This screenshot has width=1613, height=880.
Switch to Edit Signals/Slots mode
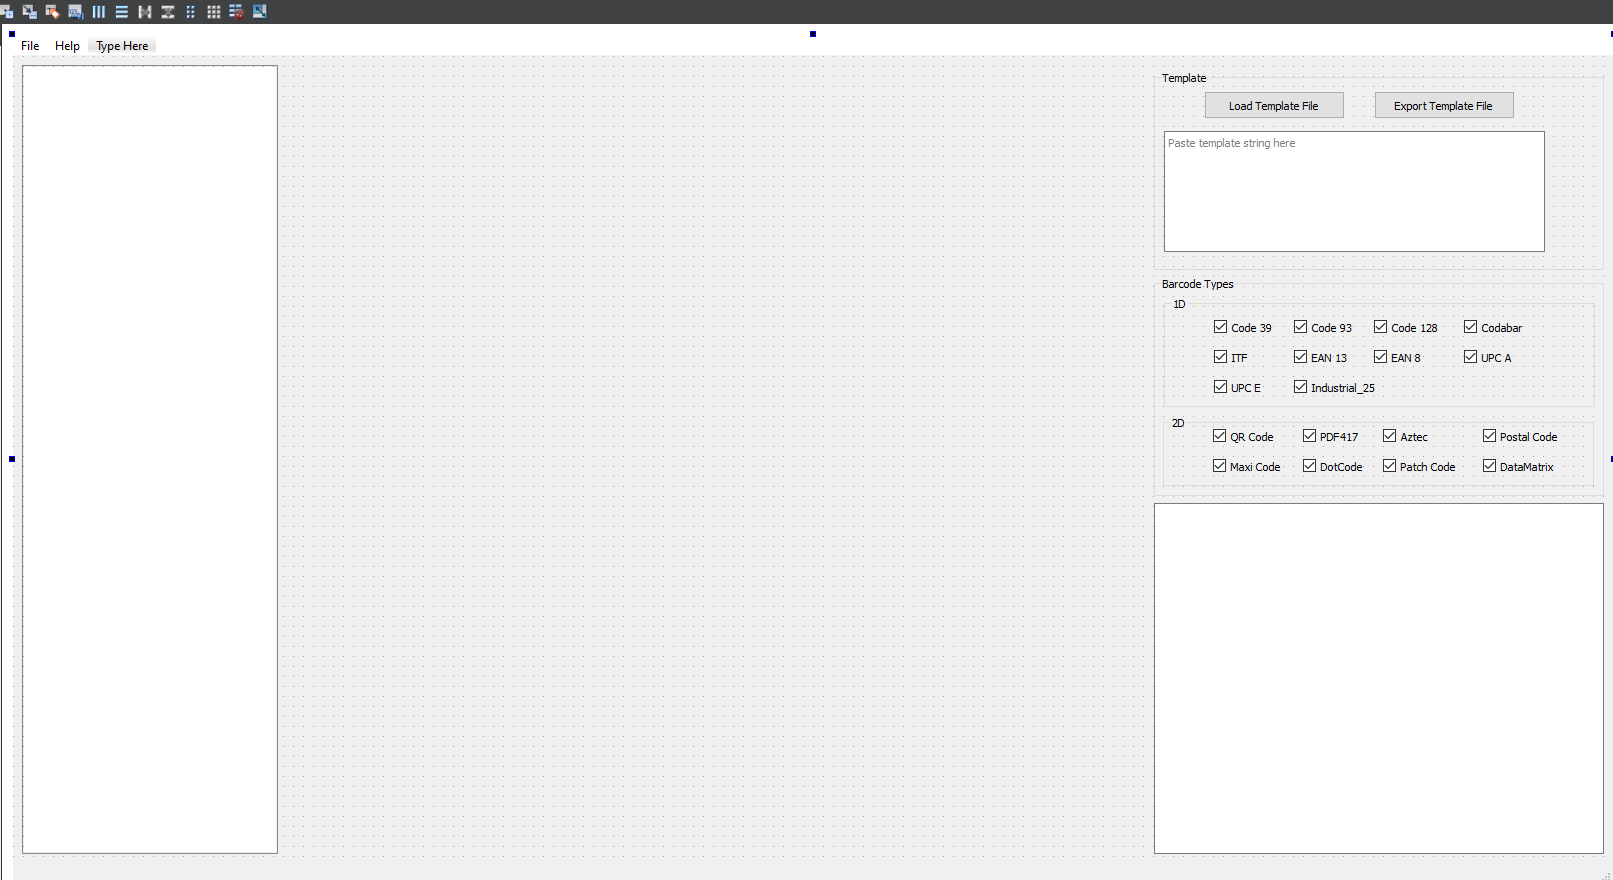[29, 12]
